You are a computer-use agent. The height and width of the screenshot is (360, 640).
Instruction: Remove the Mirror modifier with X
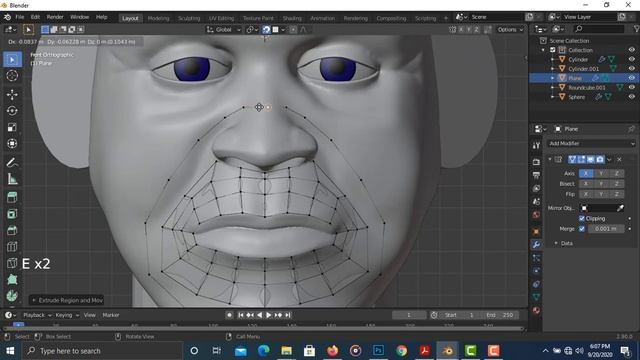pyautogui.click(x=619, y=159)
